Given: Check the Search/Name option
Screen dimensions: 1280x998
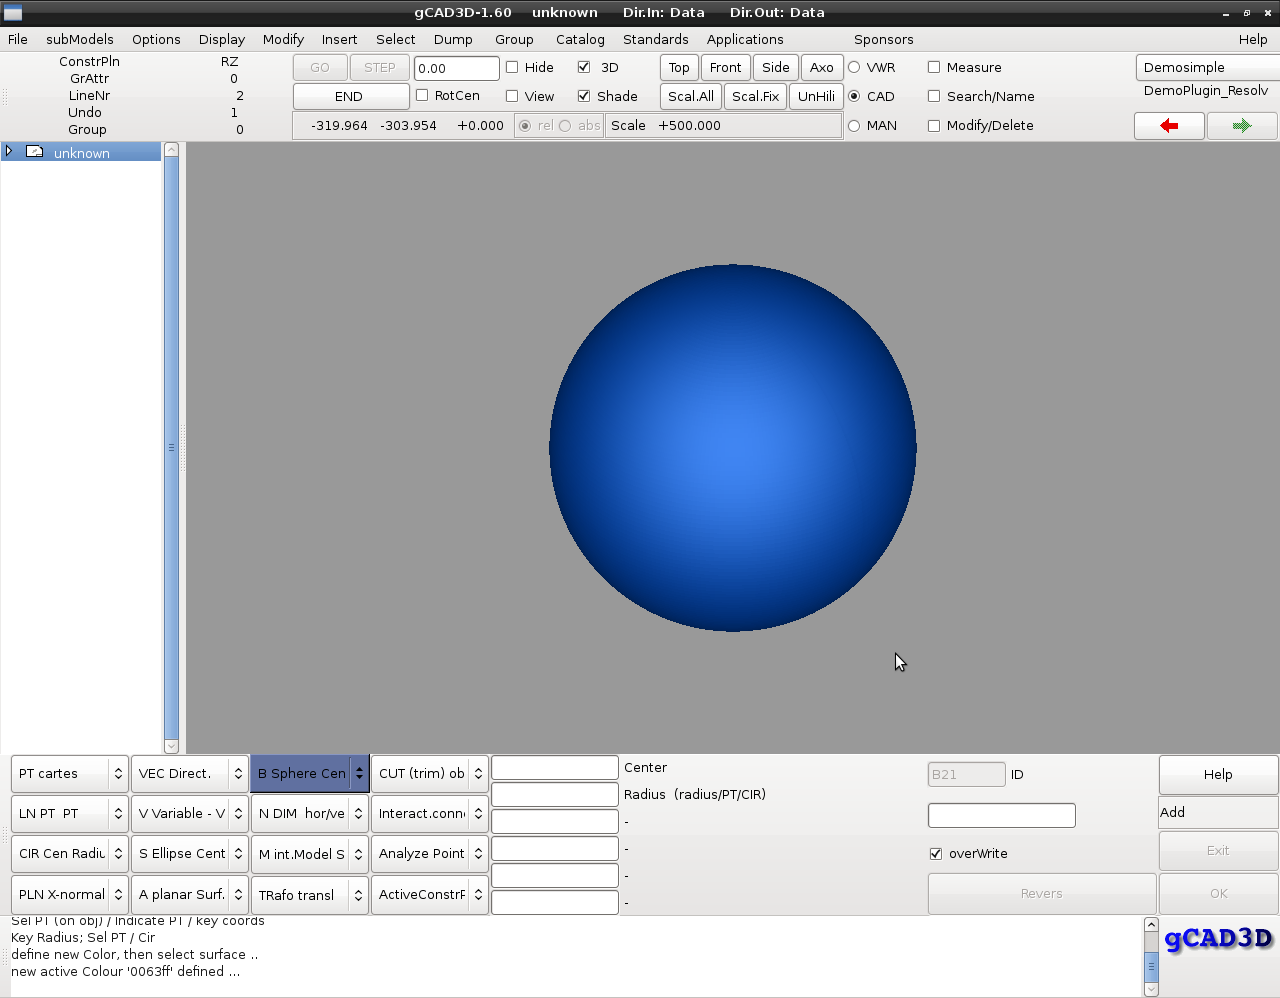Looking at the screenshot, I should [934, 96].
